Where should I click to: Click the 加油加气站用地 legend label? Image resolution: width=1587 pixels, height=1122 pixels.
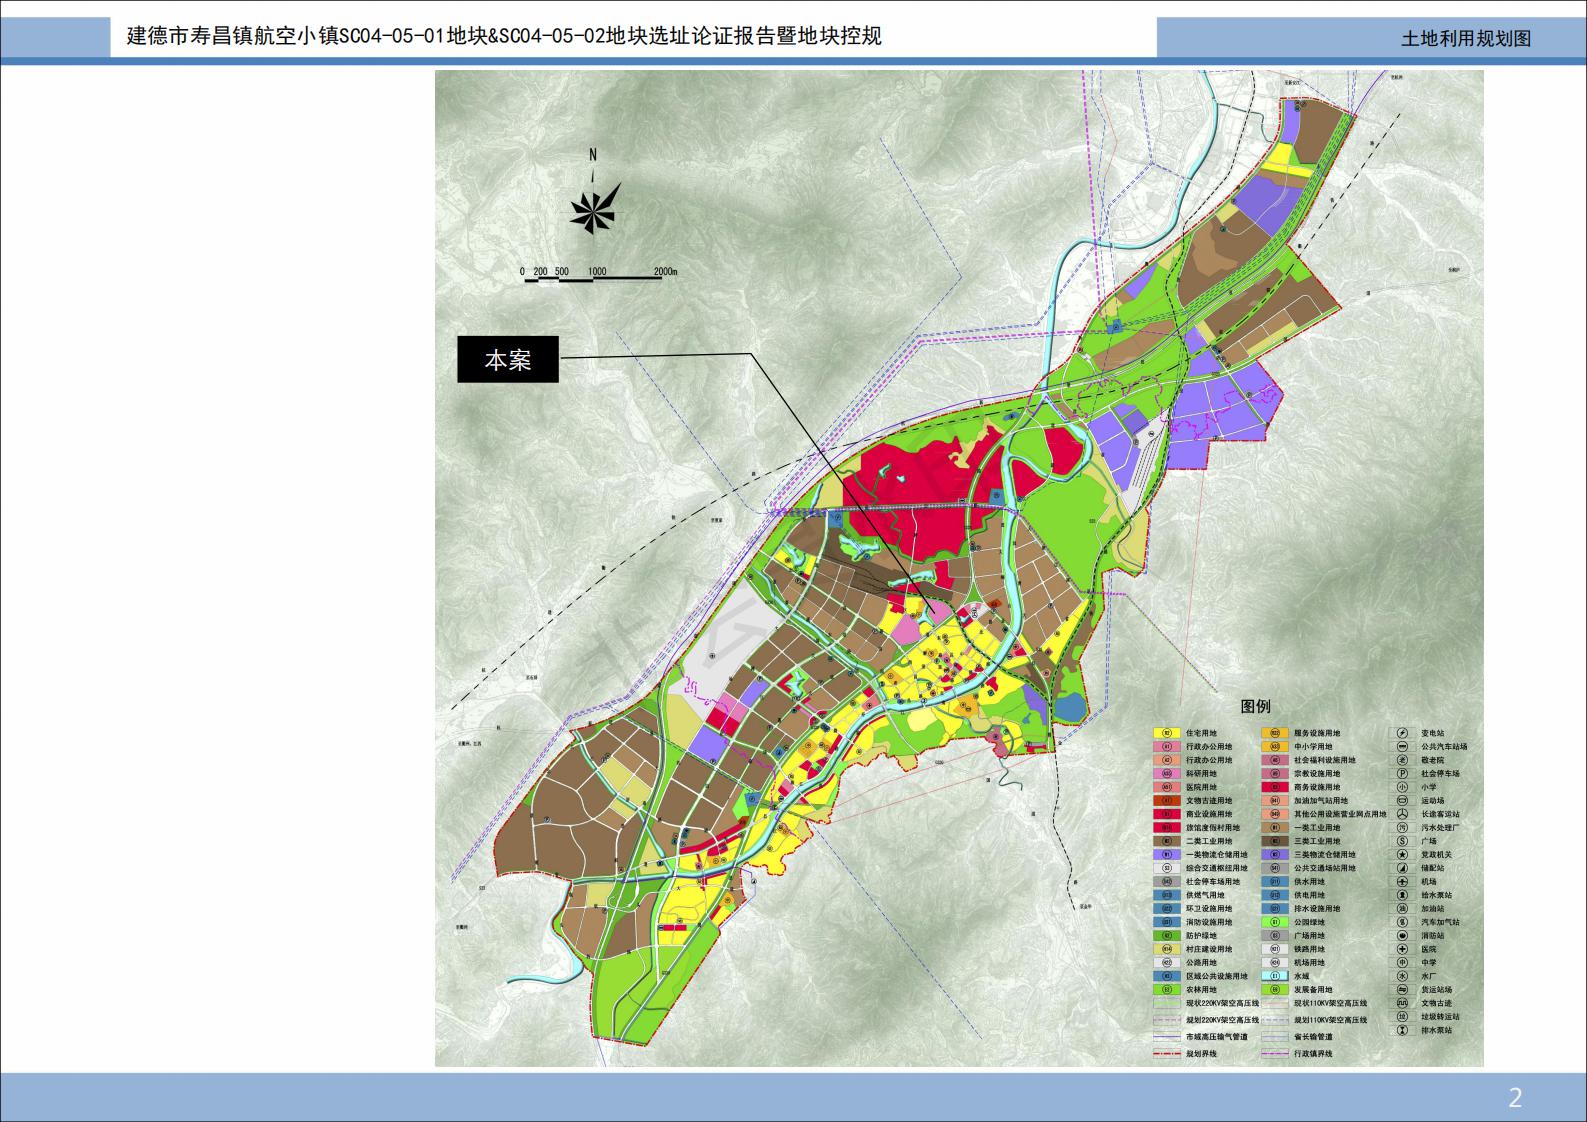[1321, 801]
